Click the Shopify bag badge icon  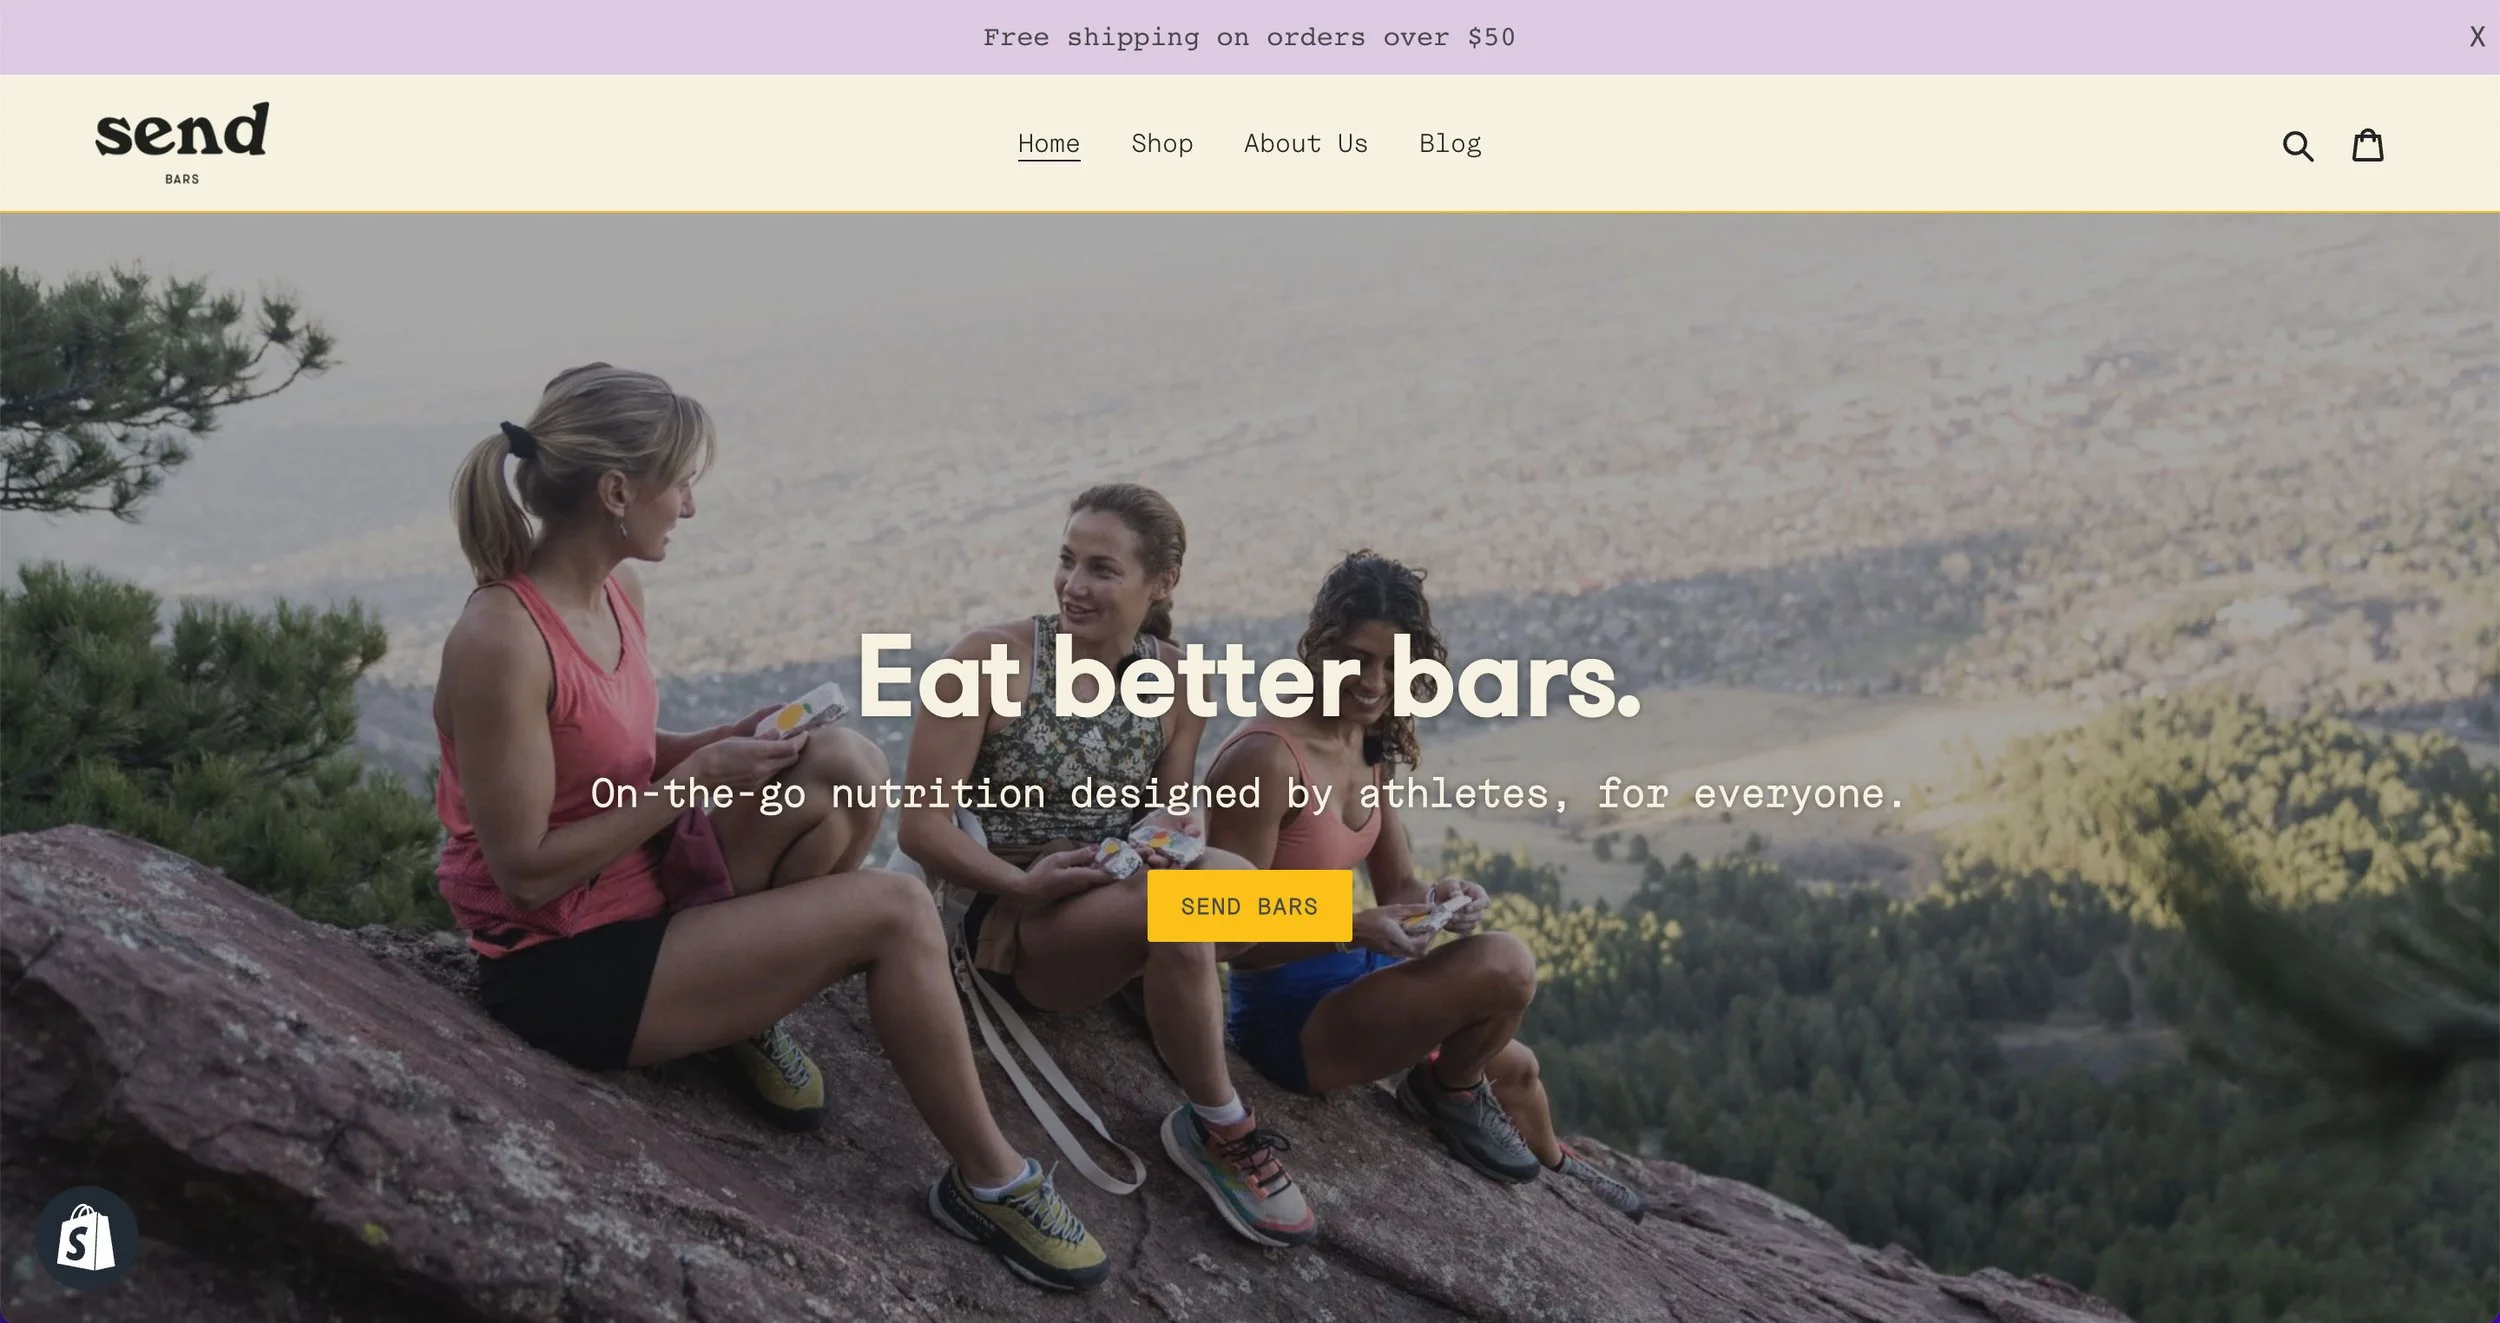point(87,1238)
